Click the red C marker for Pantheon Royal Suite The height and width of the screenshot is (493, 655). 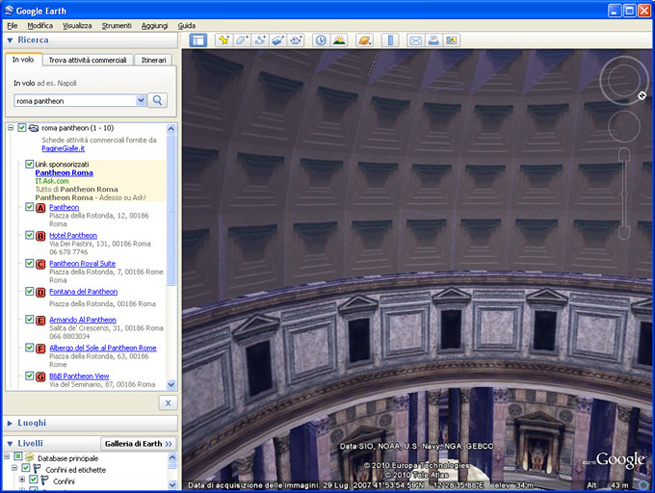pyautogui.click(x=41, y=264)
